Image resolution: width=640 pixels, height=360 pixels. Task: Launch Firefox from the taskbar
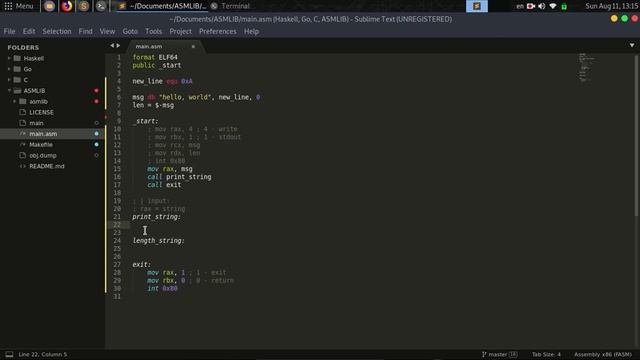(67, 6)
